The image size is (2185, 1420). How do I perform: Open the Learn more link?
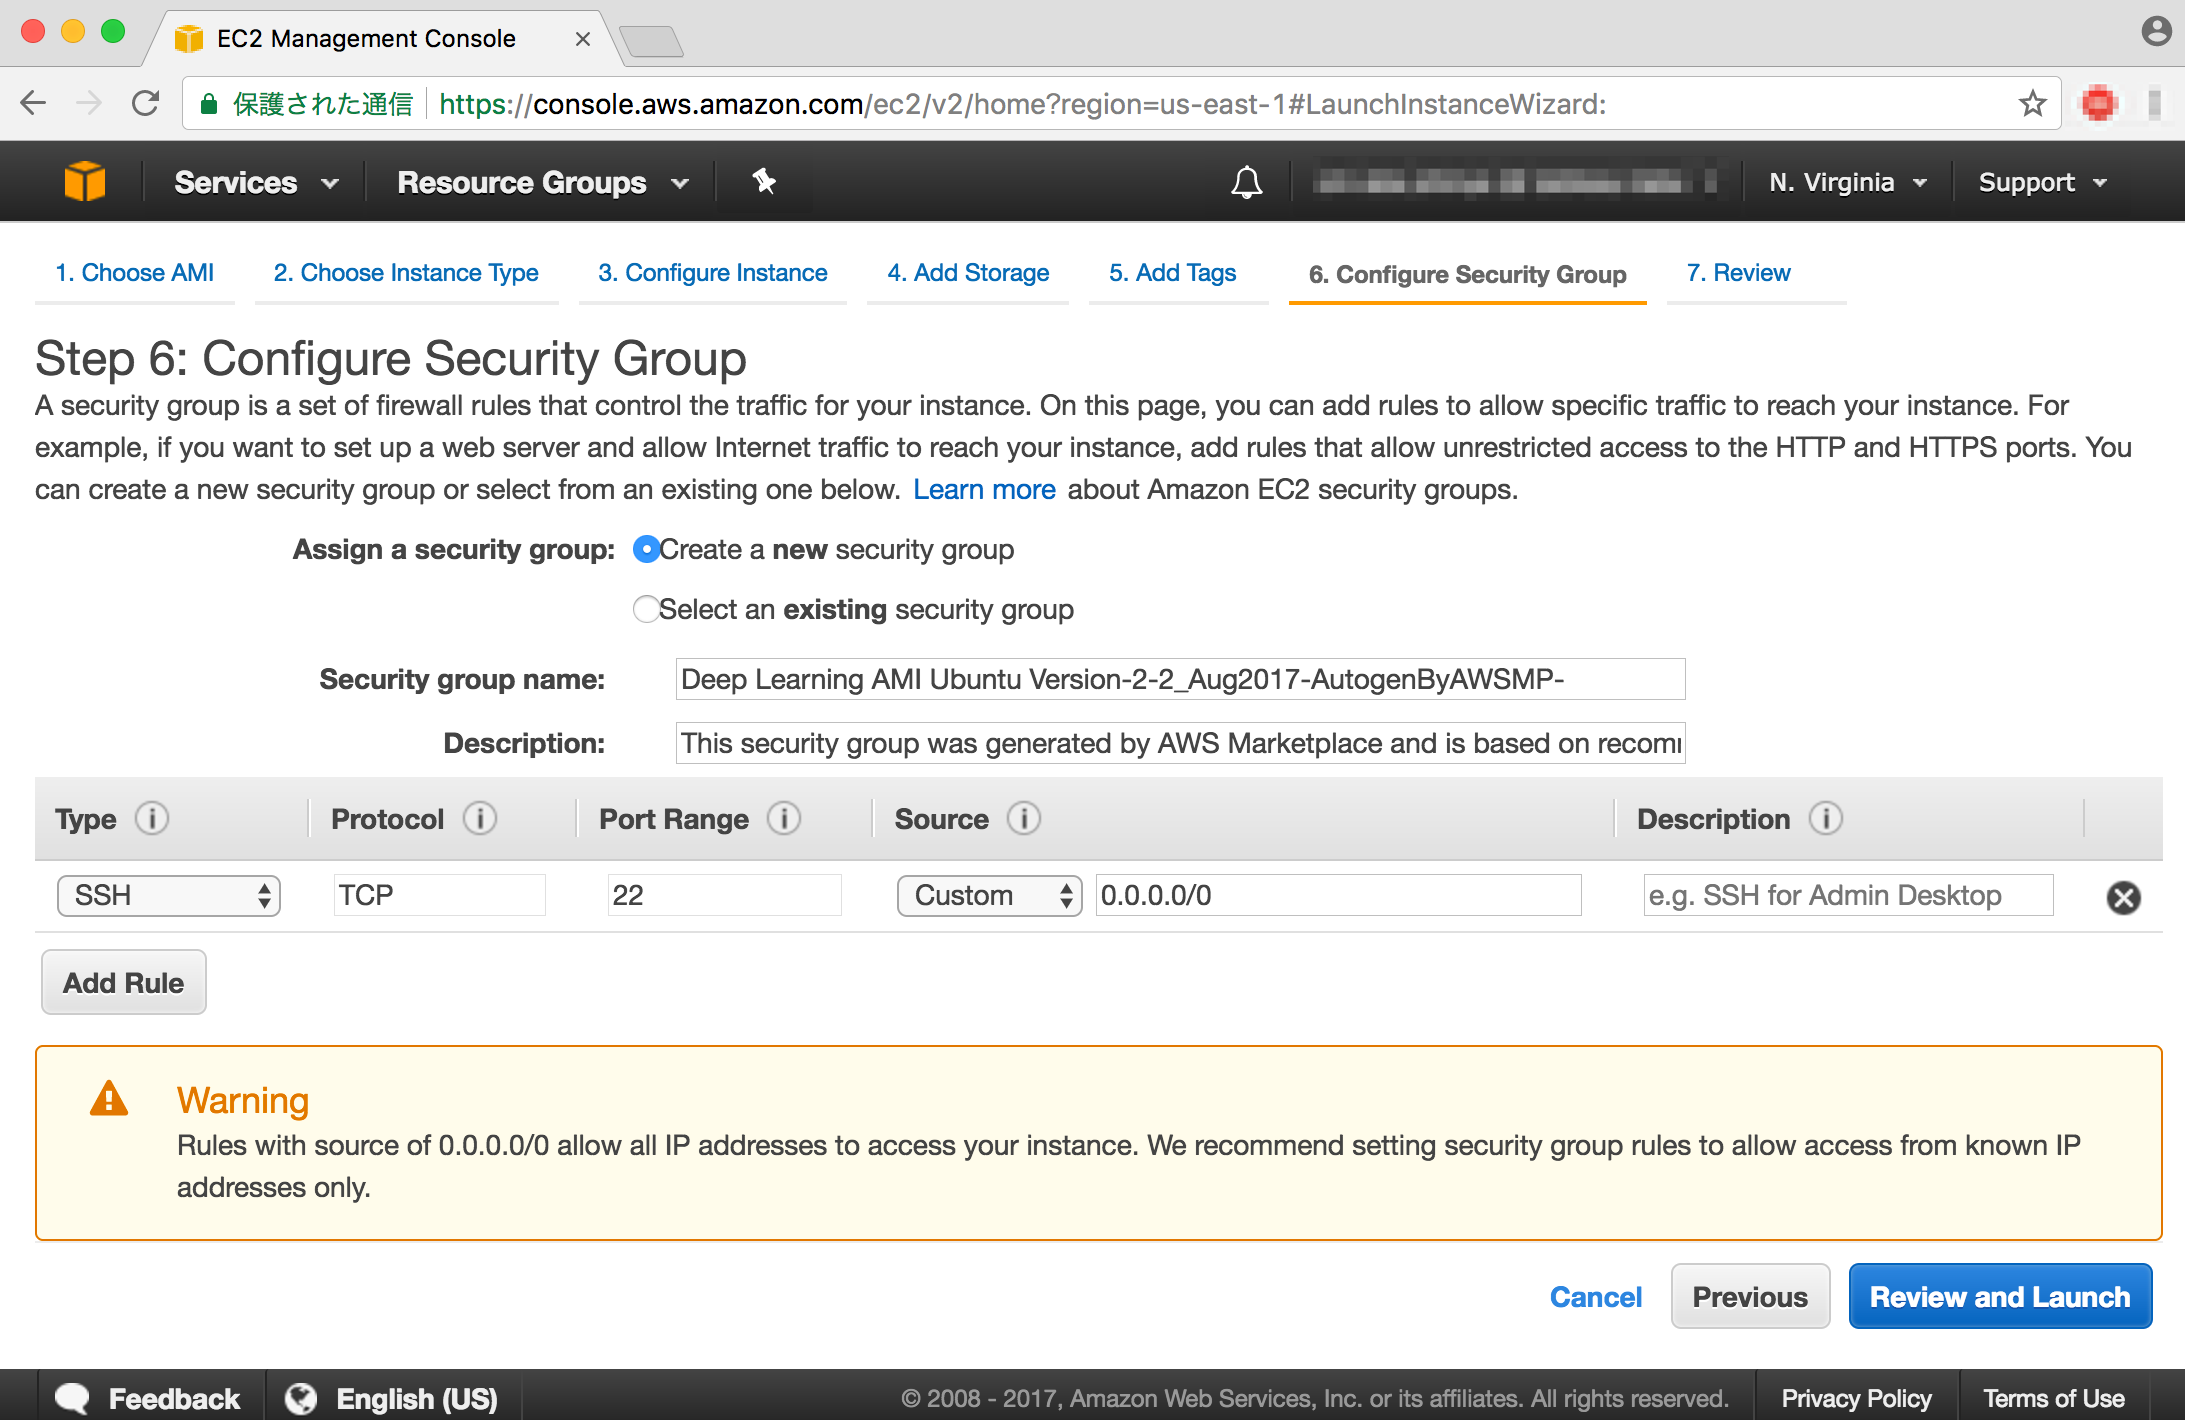point(984,490)
